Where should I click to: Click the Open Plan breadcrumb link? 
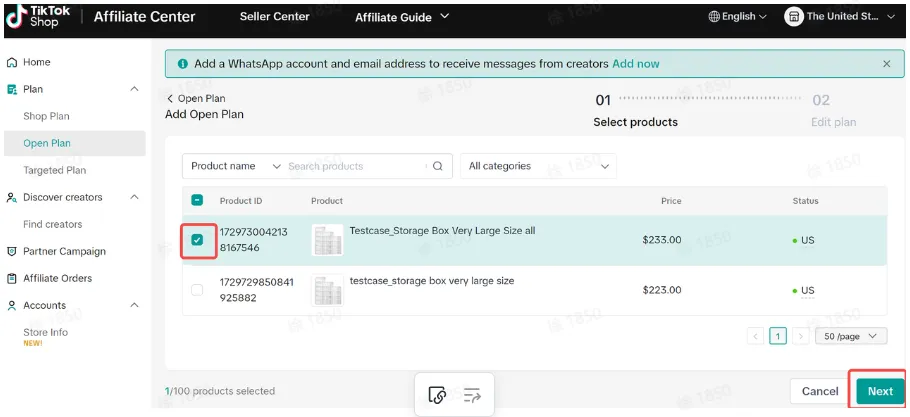(201, 99)
